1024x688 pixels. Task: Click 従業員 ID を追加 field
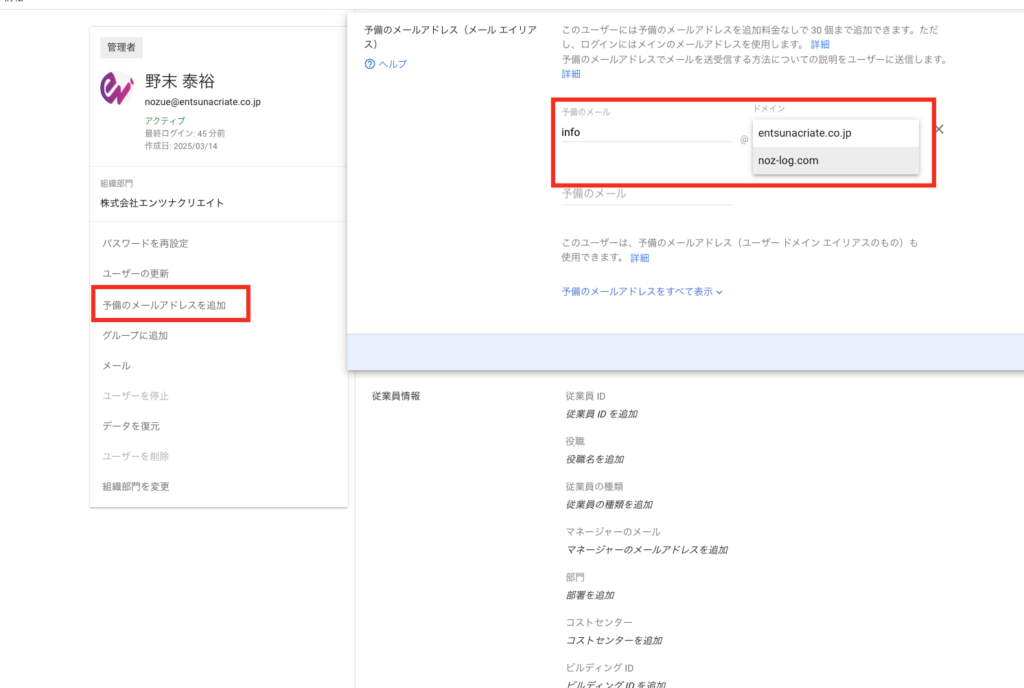tap(601, 413)
